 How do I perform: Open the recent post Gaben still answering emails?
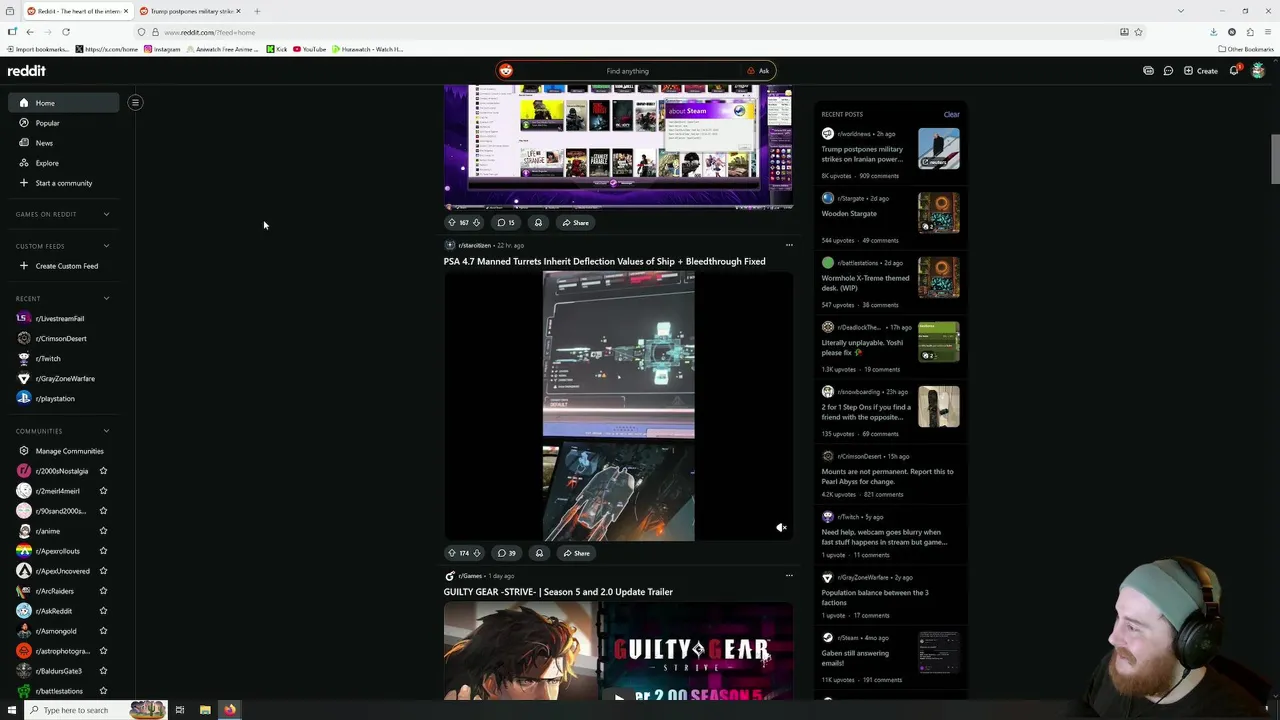[x=855, y=658]
